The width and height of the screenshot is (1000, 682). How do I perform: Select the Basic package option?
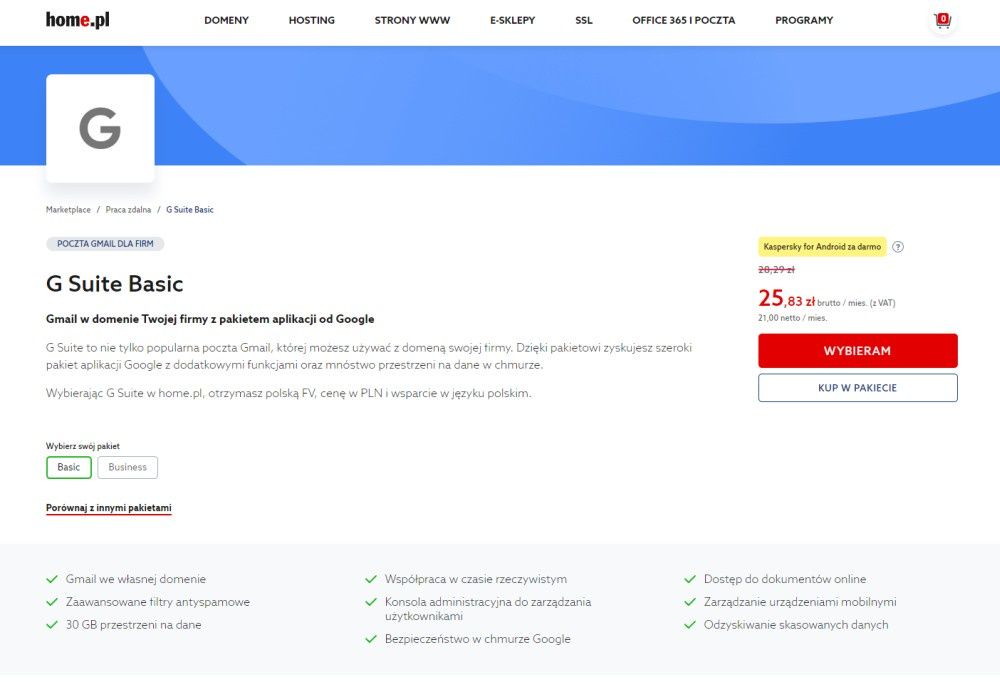click(x=69, y=467)
